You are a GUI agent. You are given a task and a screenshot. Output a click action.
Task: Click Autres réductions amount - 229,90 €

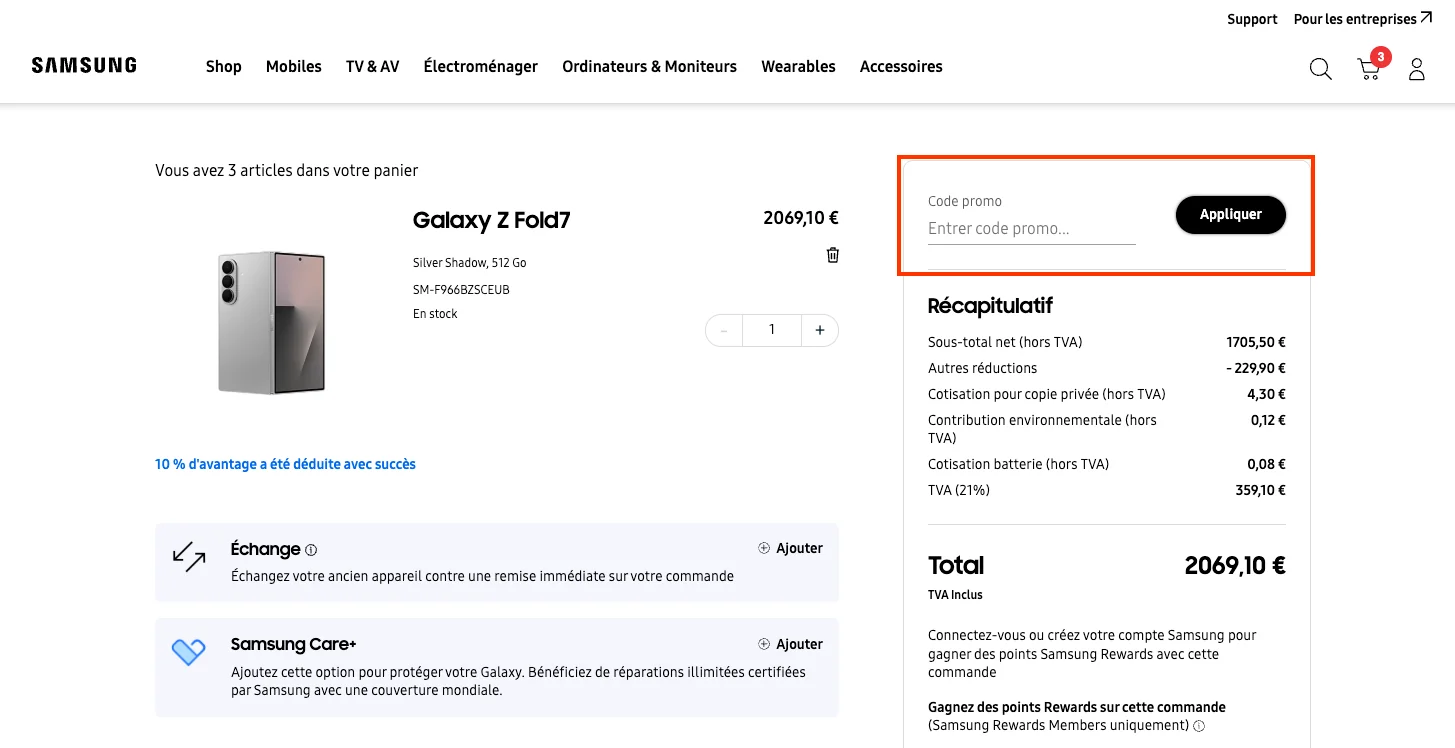(1255, 368)
